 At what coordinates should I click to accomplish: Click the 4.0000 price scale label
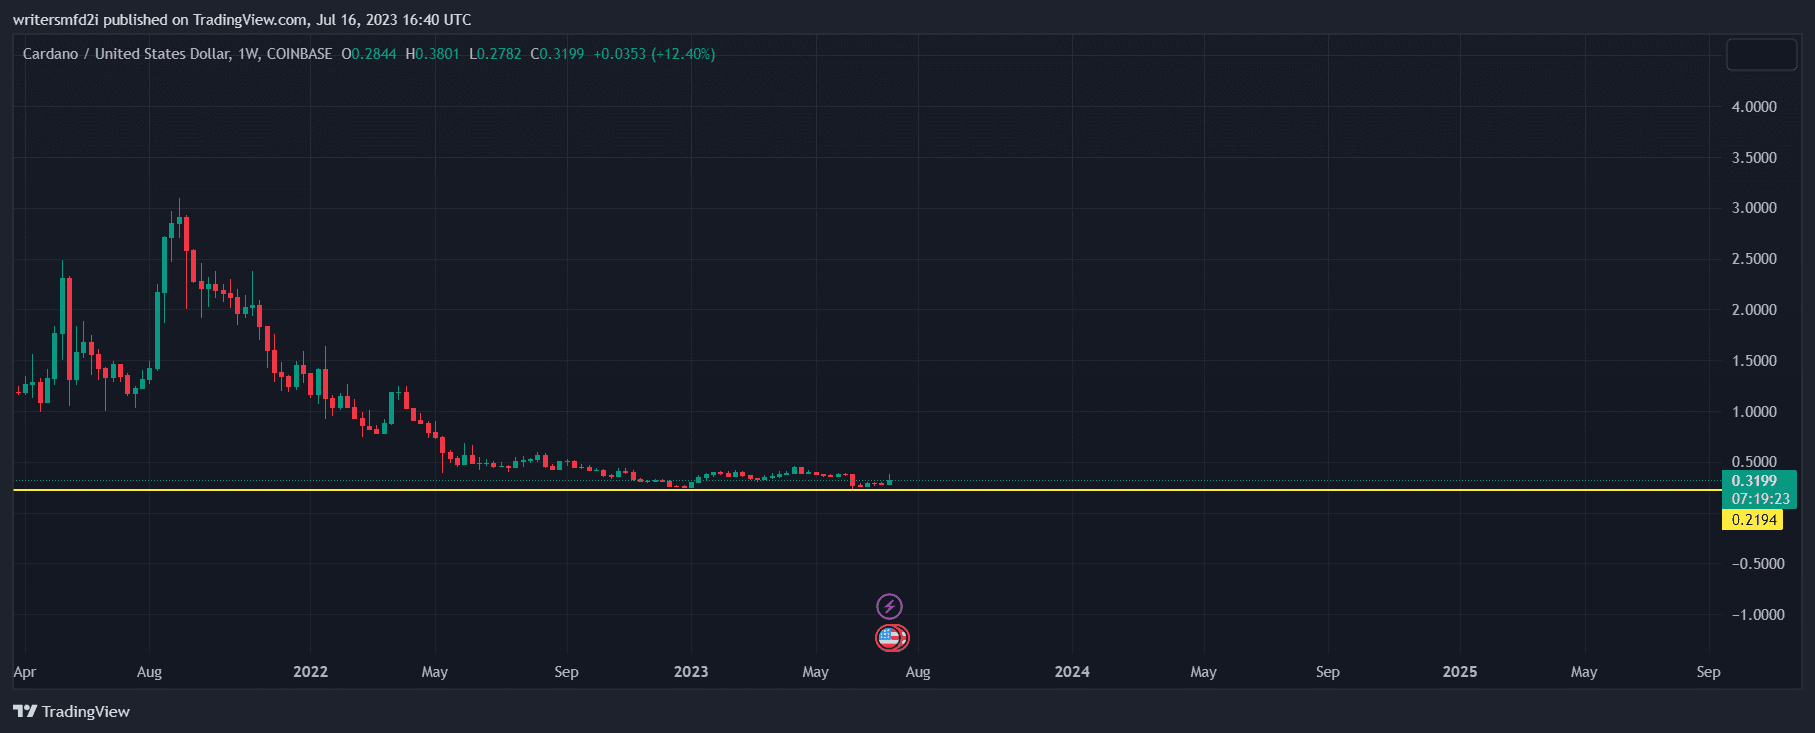[x=1754, y=107]
